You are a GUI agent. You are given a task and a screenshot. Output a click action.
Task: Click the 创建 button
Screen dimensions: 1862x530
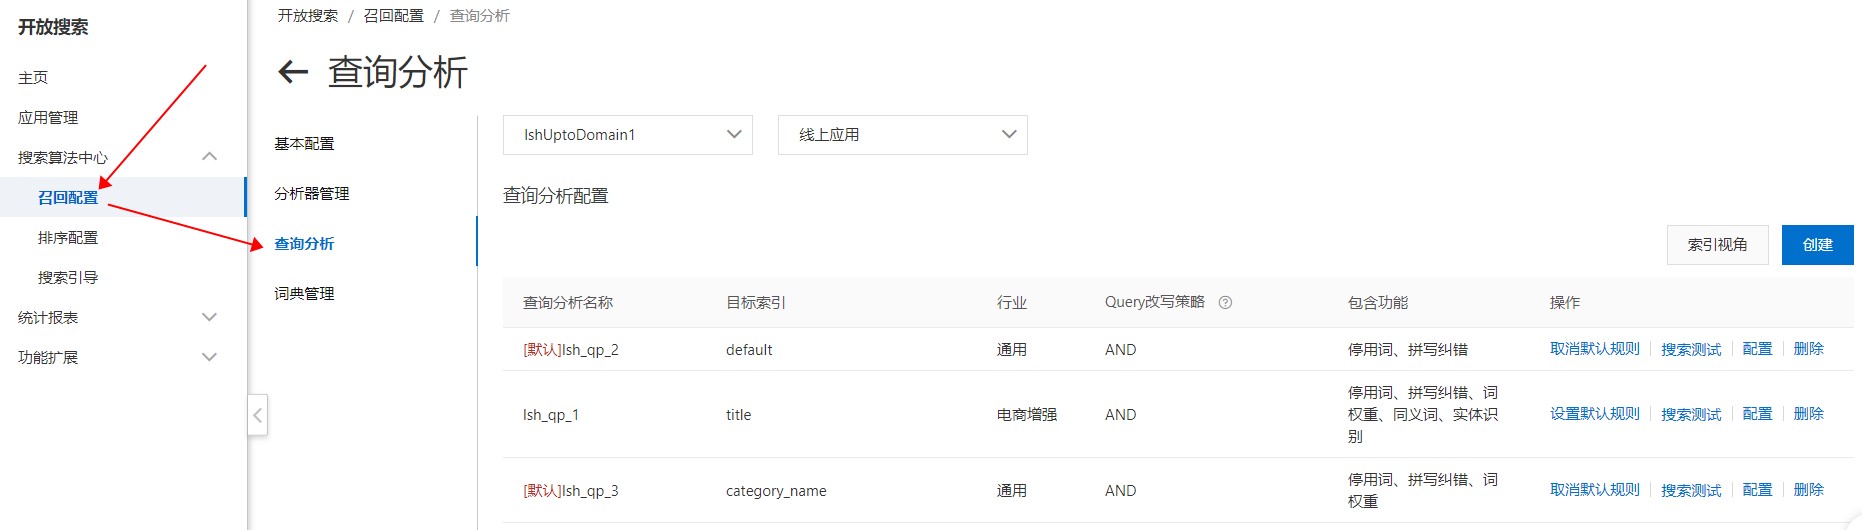(x=1817, y=245)
